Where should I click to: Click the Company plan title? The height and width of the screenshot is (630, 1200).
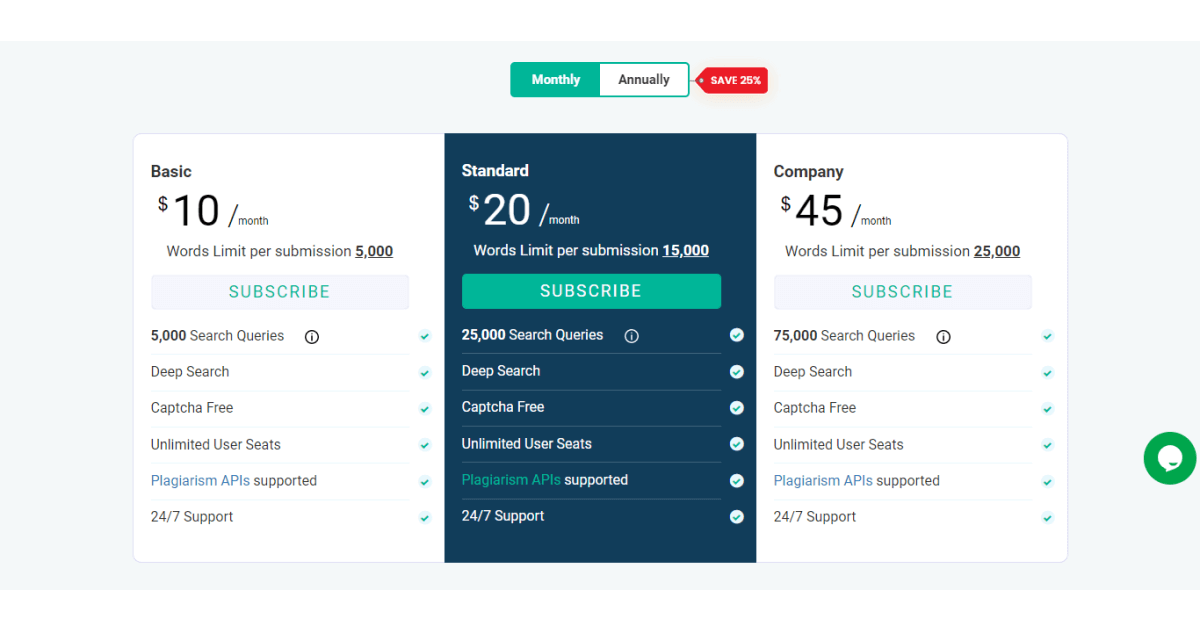pos(808,172)
